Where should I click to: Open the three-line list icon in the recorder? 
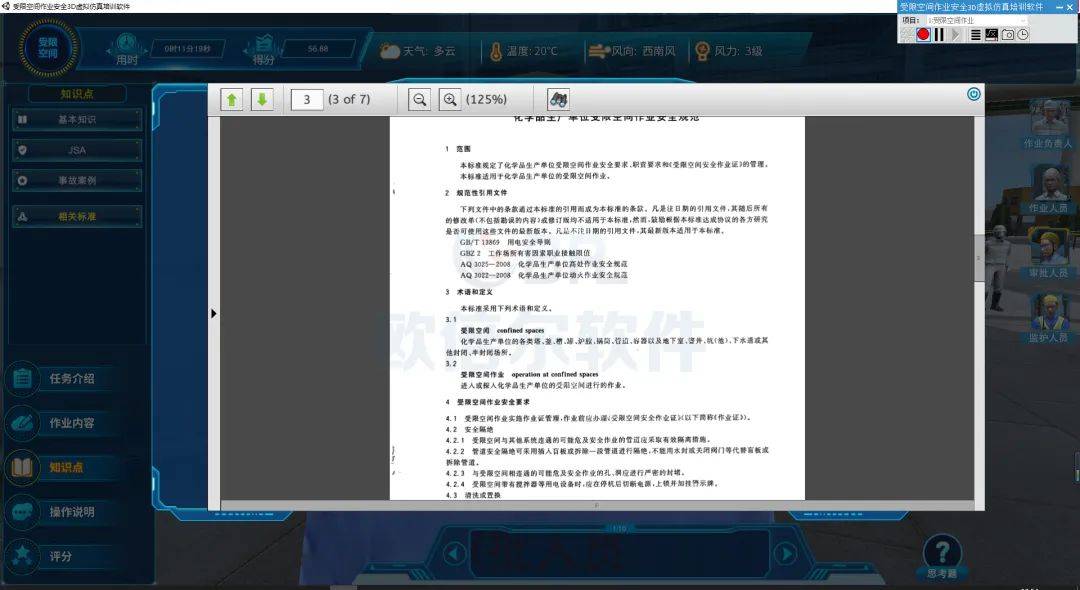click(x=975, y=34)
